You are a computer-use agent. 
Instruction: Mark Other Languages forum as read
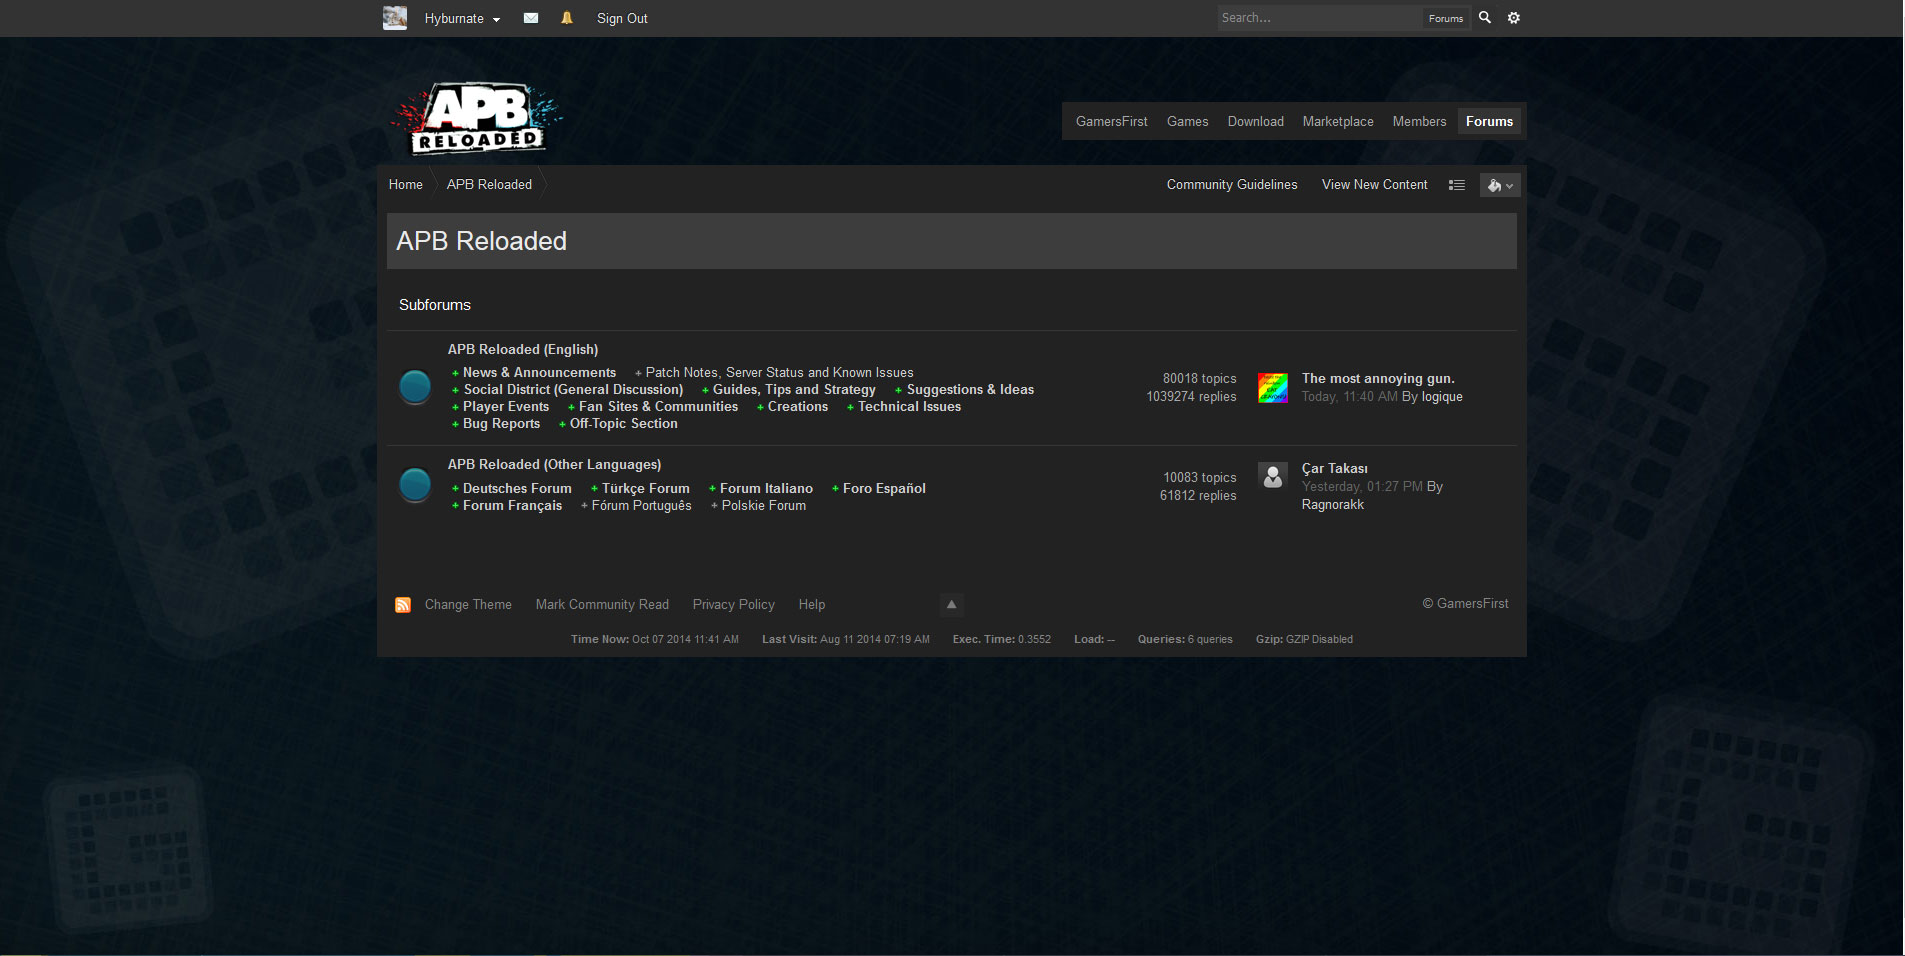[x=415, y=485]
